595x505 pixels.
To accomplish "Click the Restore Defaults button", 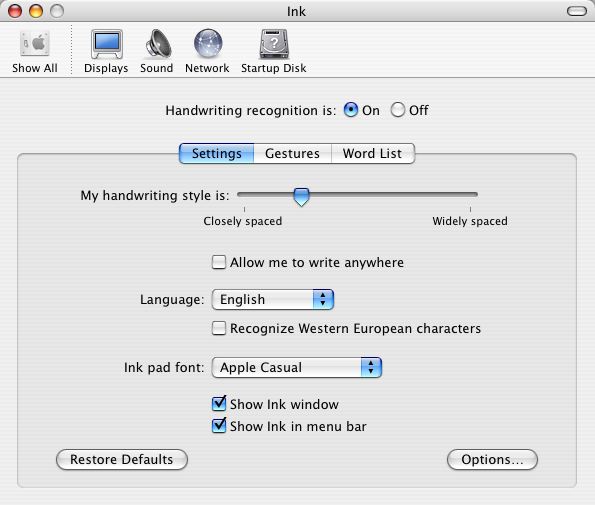I will 122,459.
